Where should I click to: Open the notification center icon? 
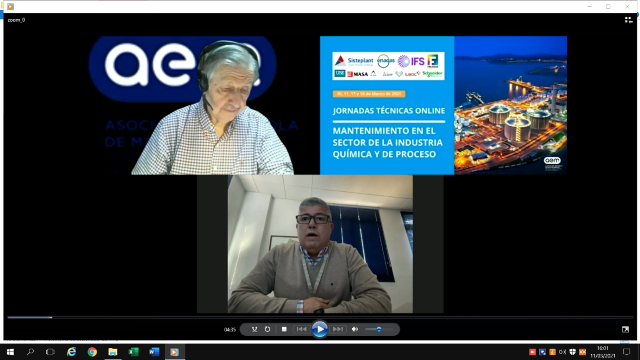627,352
